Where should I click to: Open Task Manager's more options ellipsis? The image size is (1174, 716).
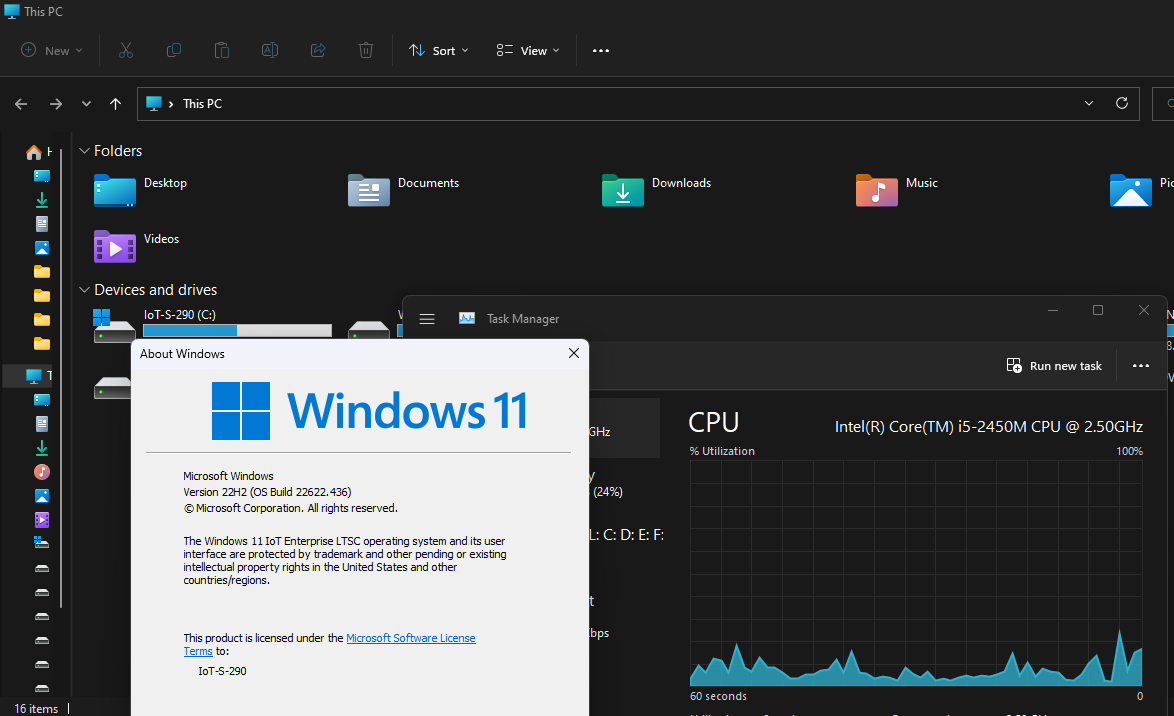click(1140, 365)
